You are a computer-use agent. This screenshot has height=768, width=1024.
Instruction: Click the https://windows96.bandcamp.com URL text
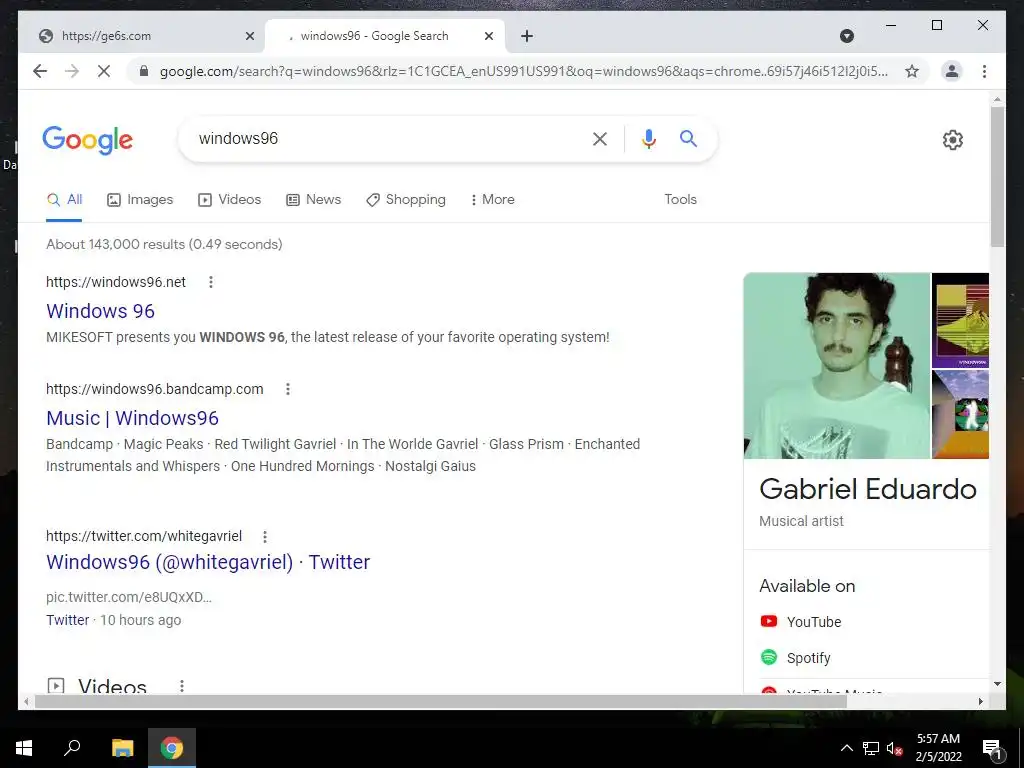tap(155, 389)
